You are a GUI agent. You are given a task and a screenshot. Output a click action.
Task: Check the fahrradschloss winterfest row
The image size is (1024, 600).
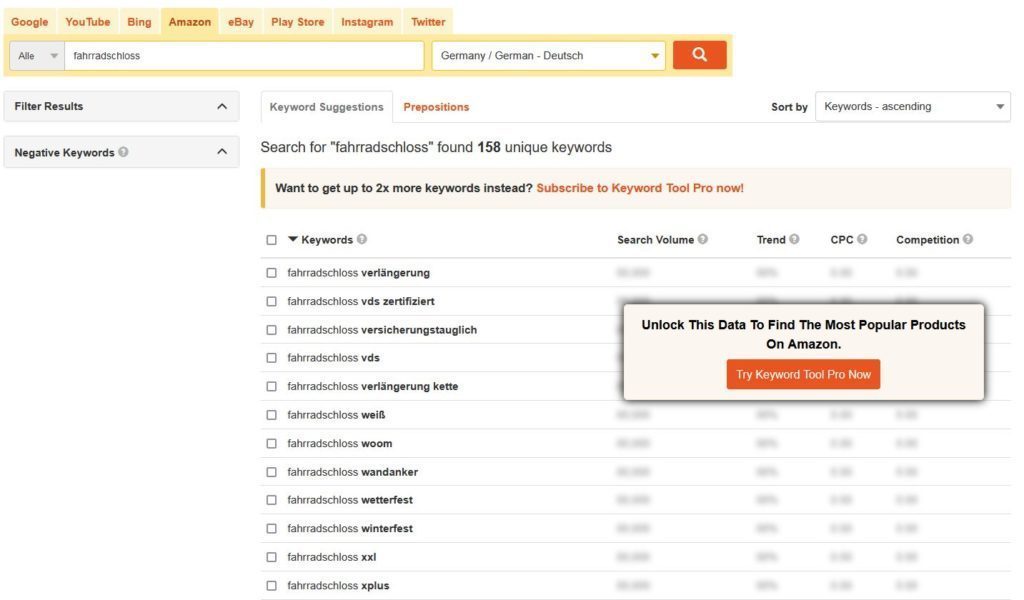click(272, 529)
